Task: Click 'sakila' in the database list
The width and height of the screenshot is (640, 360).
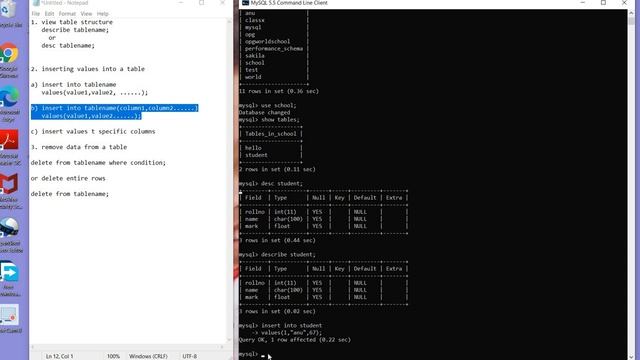Action: [x=255, y=56]
